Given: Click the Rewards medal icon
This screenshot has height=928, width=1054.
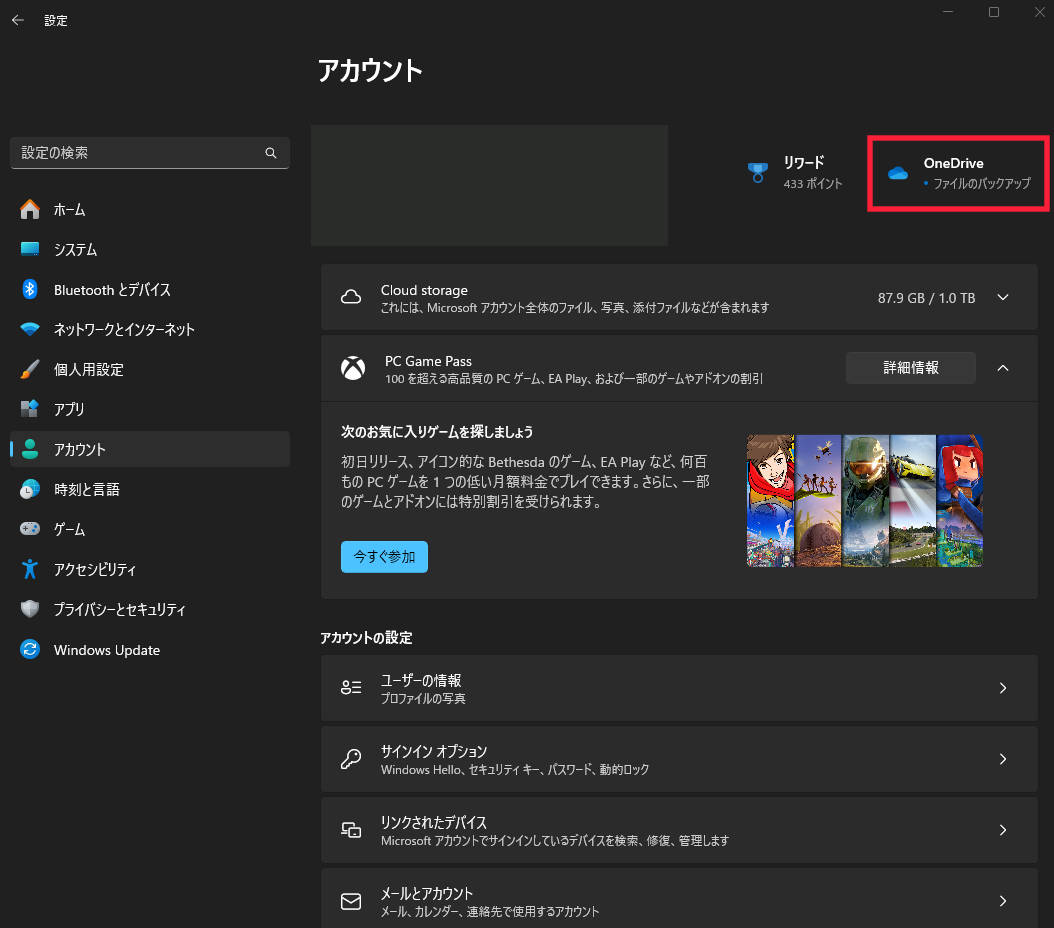Looking at the screenshot, I should coord(758,173).
